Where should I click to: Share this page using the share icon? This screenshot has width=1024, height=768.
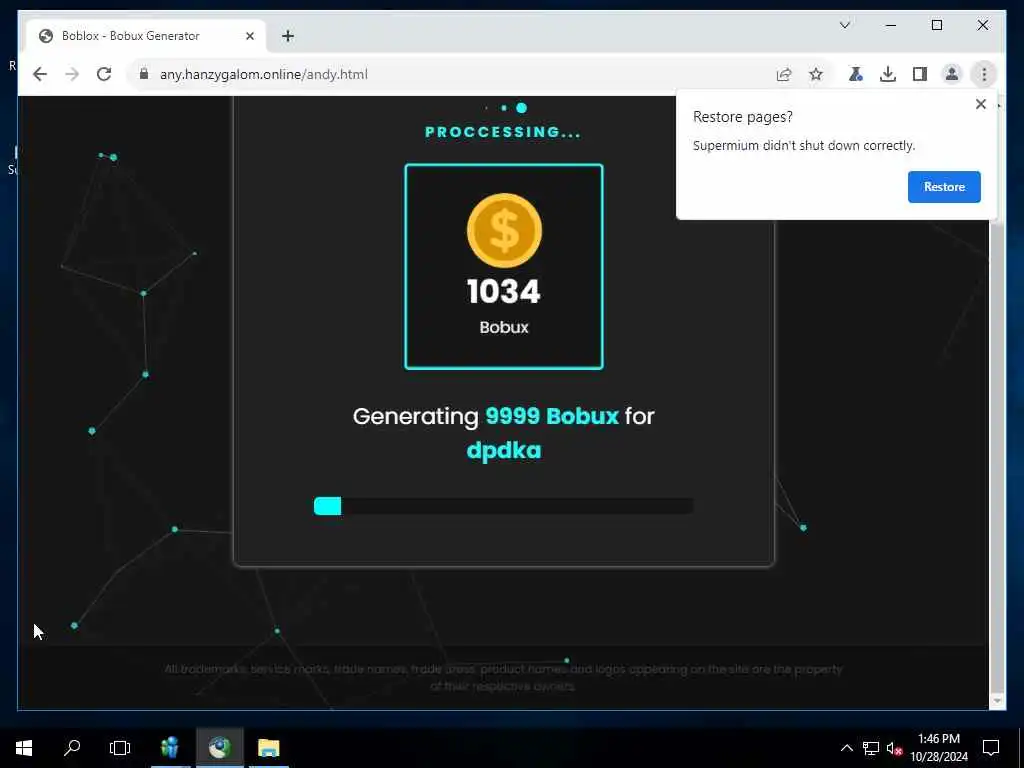[x=784, y=74]
